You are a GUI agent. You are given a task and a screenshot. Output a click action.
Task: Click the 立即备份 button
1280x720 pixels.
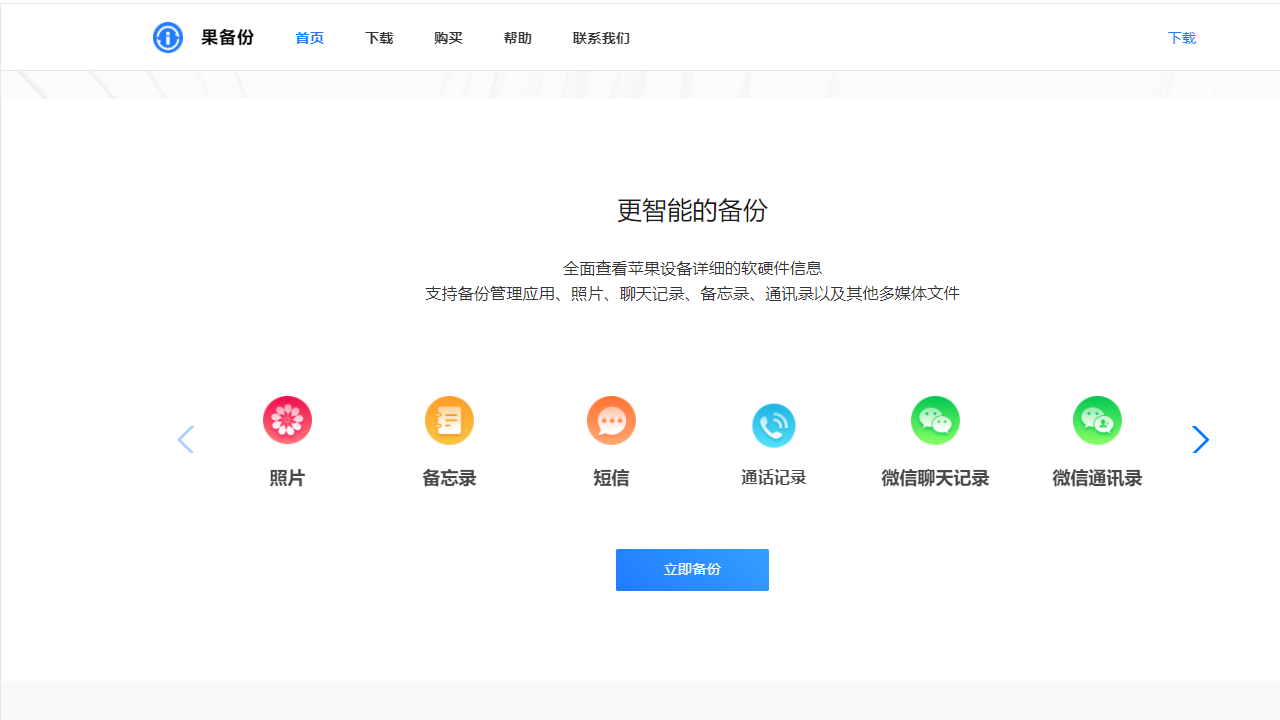(692, 569)
